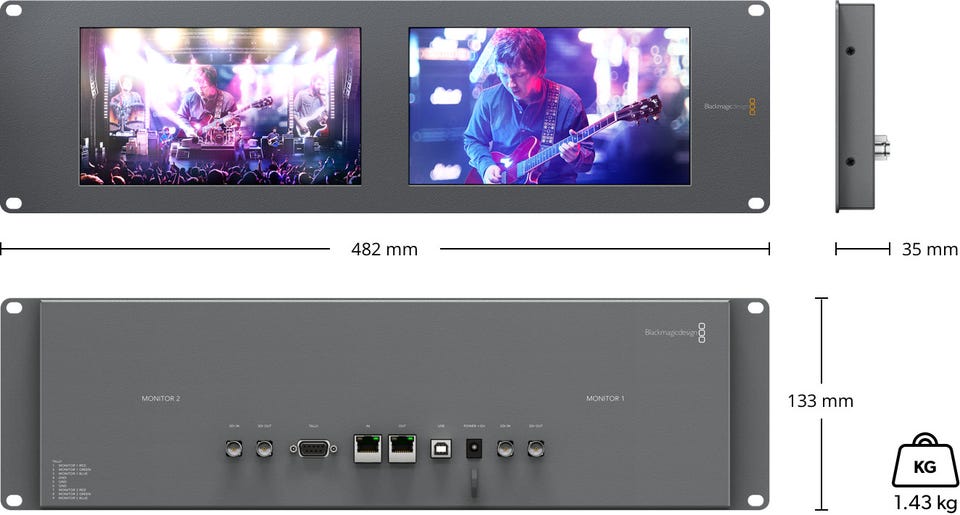Click the Ethernet OUT port
This screenshot has width=960, height=515.
point(402,448)
